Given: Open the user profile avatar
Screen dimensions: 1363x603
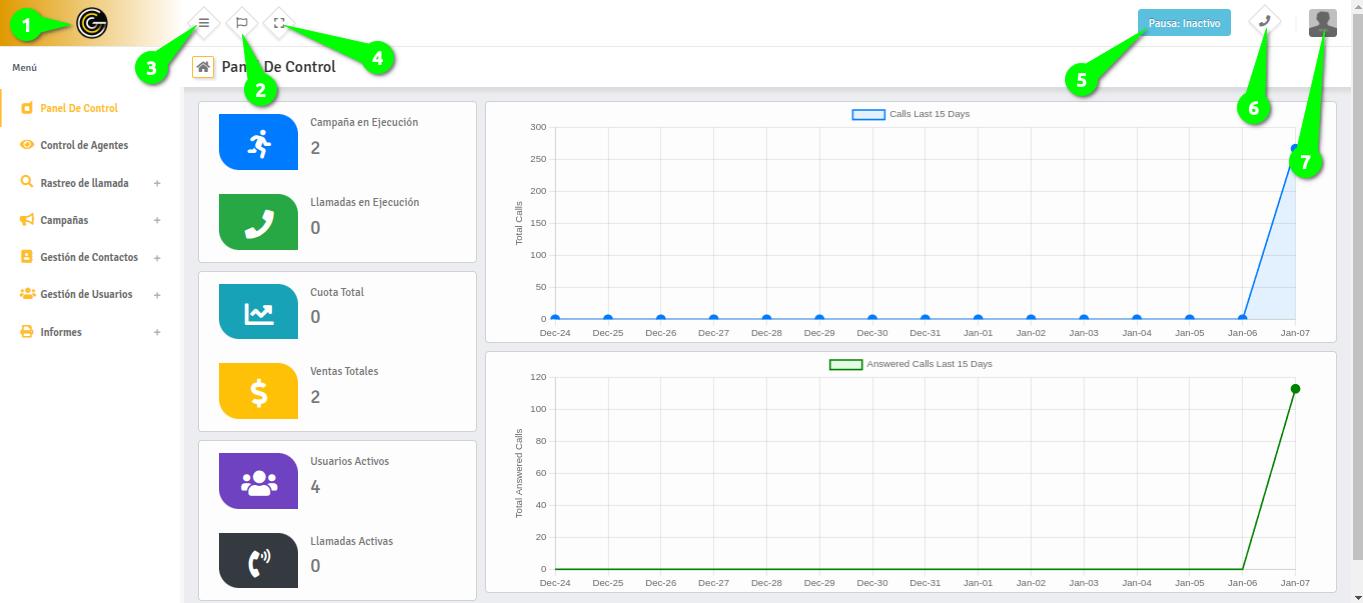Looking at the screenshot, I should (1322, 23).
